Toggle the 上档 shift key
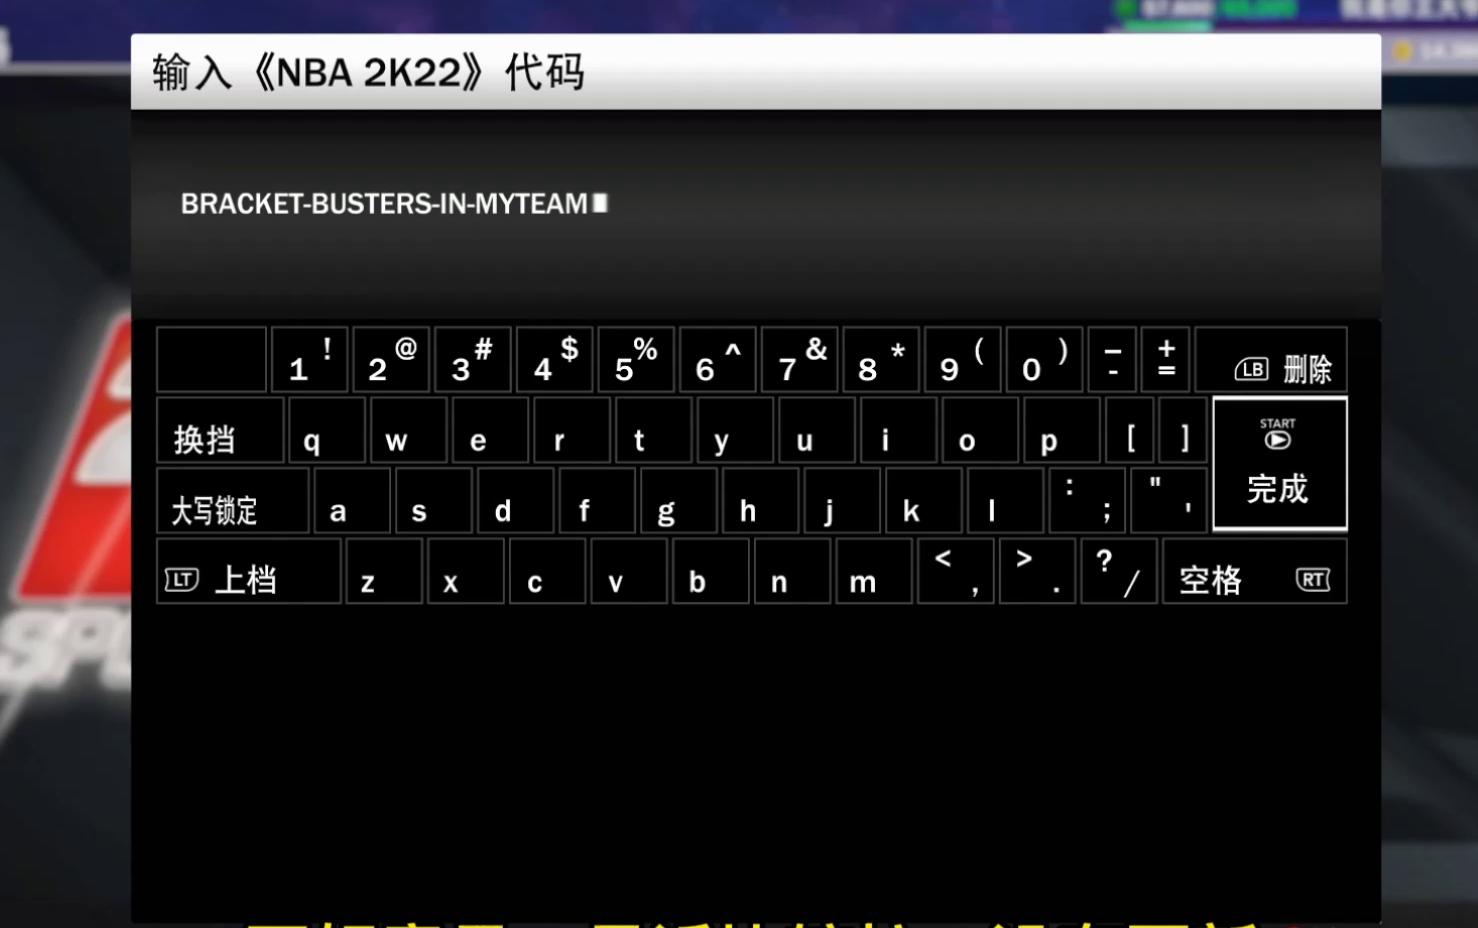 click(x=249, y=571)
